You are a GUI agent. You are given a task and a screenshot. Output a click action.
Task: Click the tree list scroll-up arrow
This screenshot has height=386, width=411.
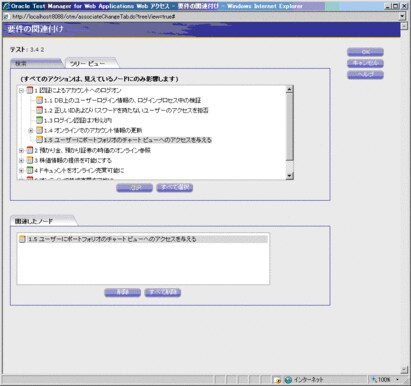point(289,89)
